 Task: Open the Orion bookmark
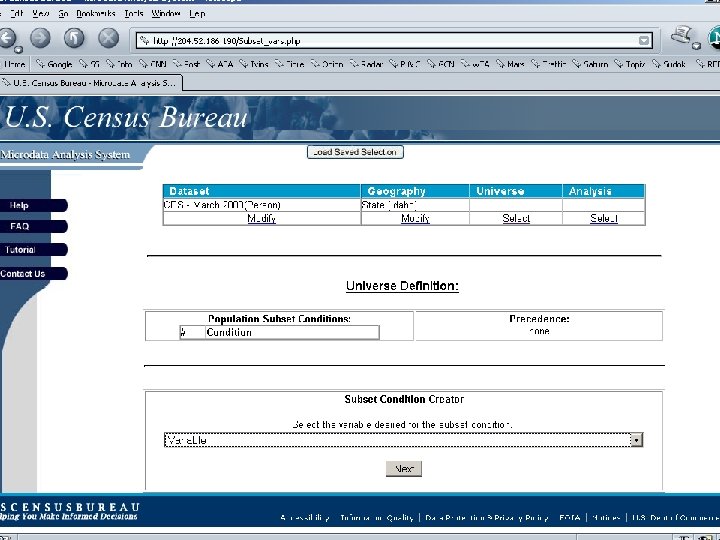[327, 64]
